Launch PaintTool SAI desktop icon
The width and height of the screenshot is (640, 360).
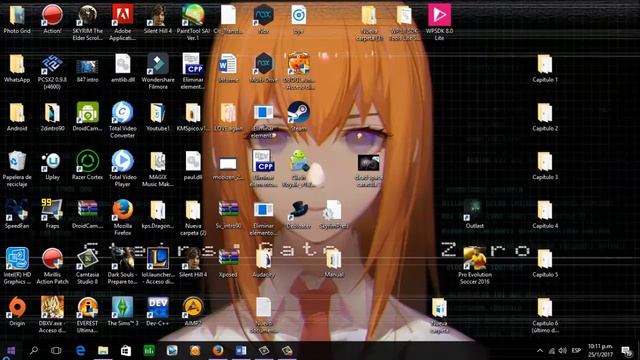pyautogui.click(x=193, y=16)
